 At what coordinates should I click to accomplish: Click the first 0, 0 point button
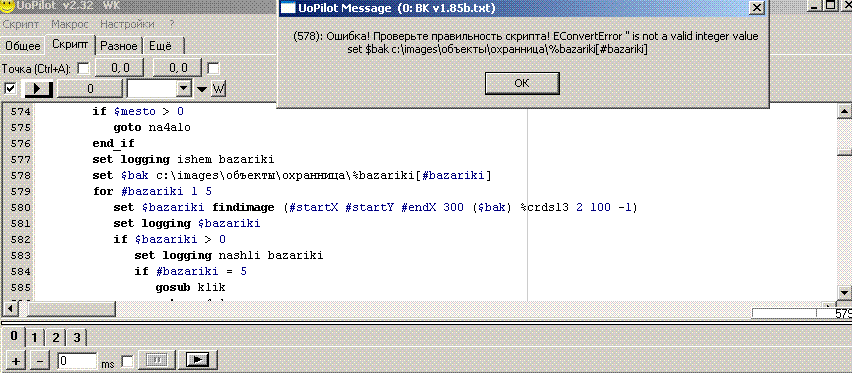[x=120, y=69]
